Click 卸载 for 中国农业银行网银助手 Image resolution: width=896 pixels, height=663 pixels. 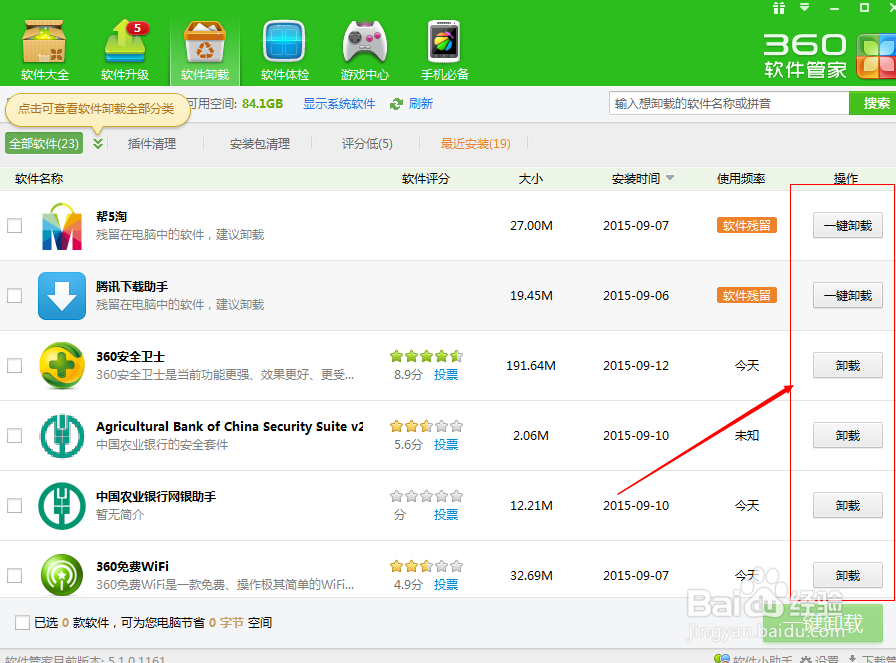(x=847, y=505)
